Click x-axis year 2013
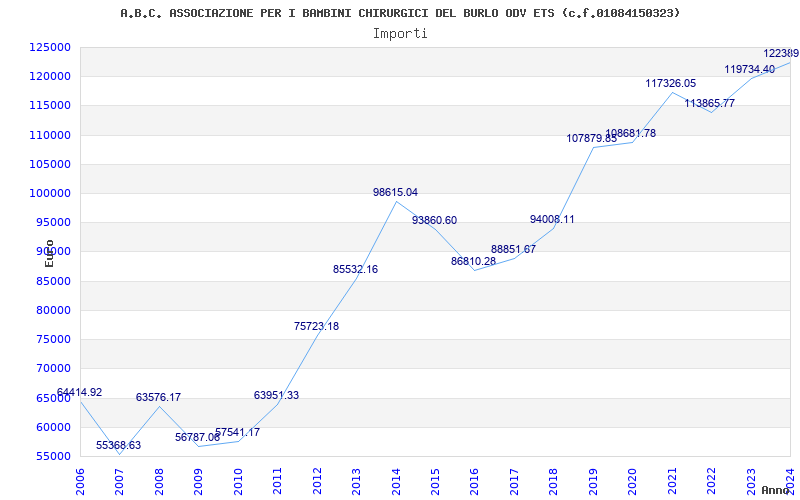800x500 pixels. 356,482
